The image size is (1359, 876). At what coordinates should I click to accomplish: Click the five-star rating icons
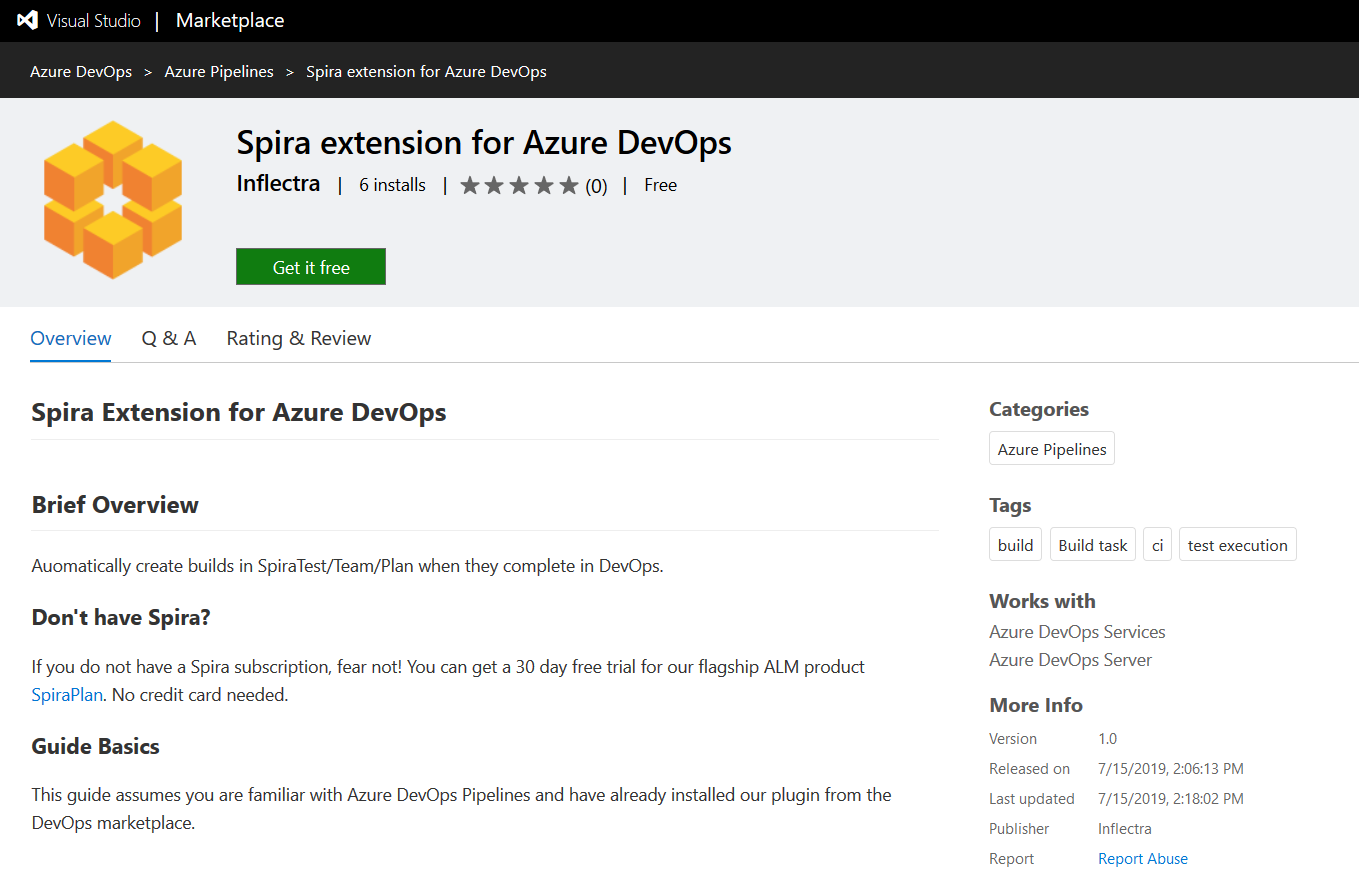[x=519, y=185]
